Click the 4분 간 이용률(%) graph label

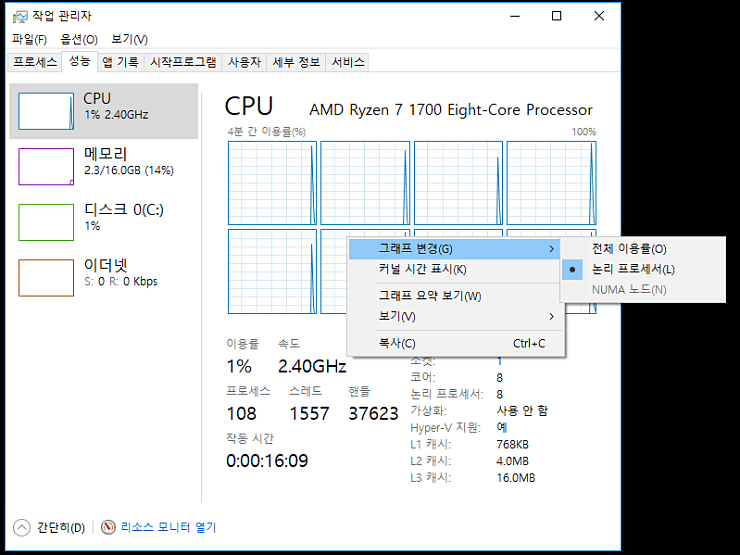click(267, 132)
